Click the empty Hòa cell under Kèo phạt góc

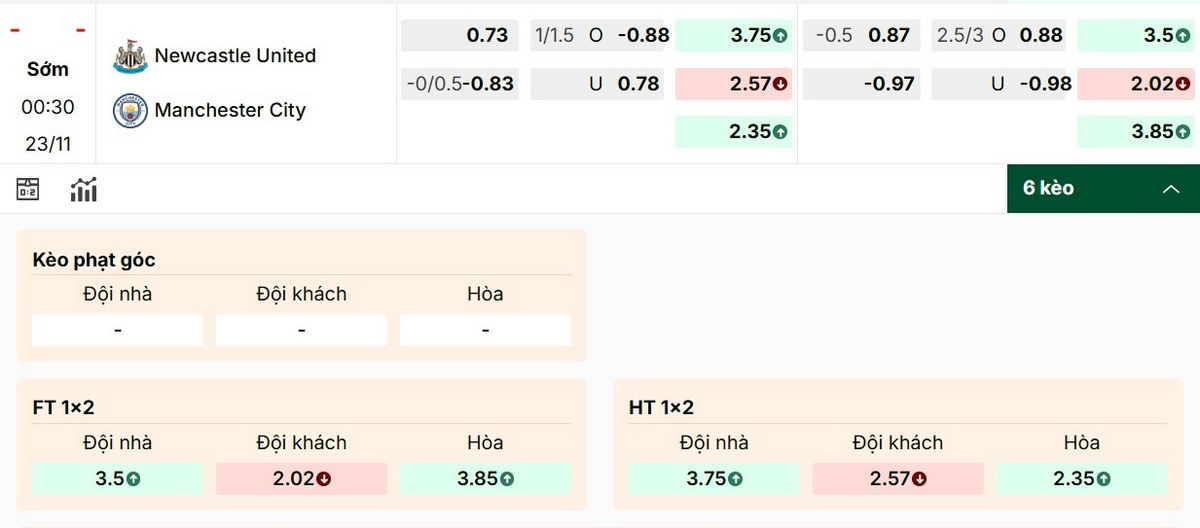(x=485, y=330)
